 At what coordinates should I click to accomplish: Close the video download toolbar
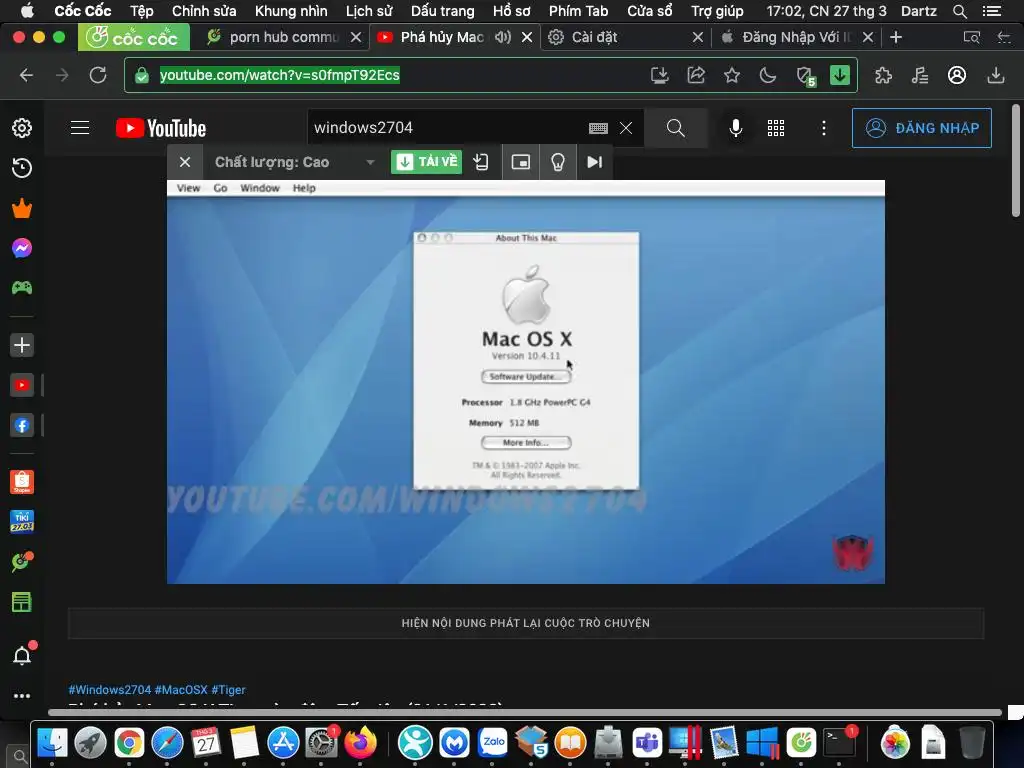tap(185, 162)
